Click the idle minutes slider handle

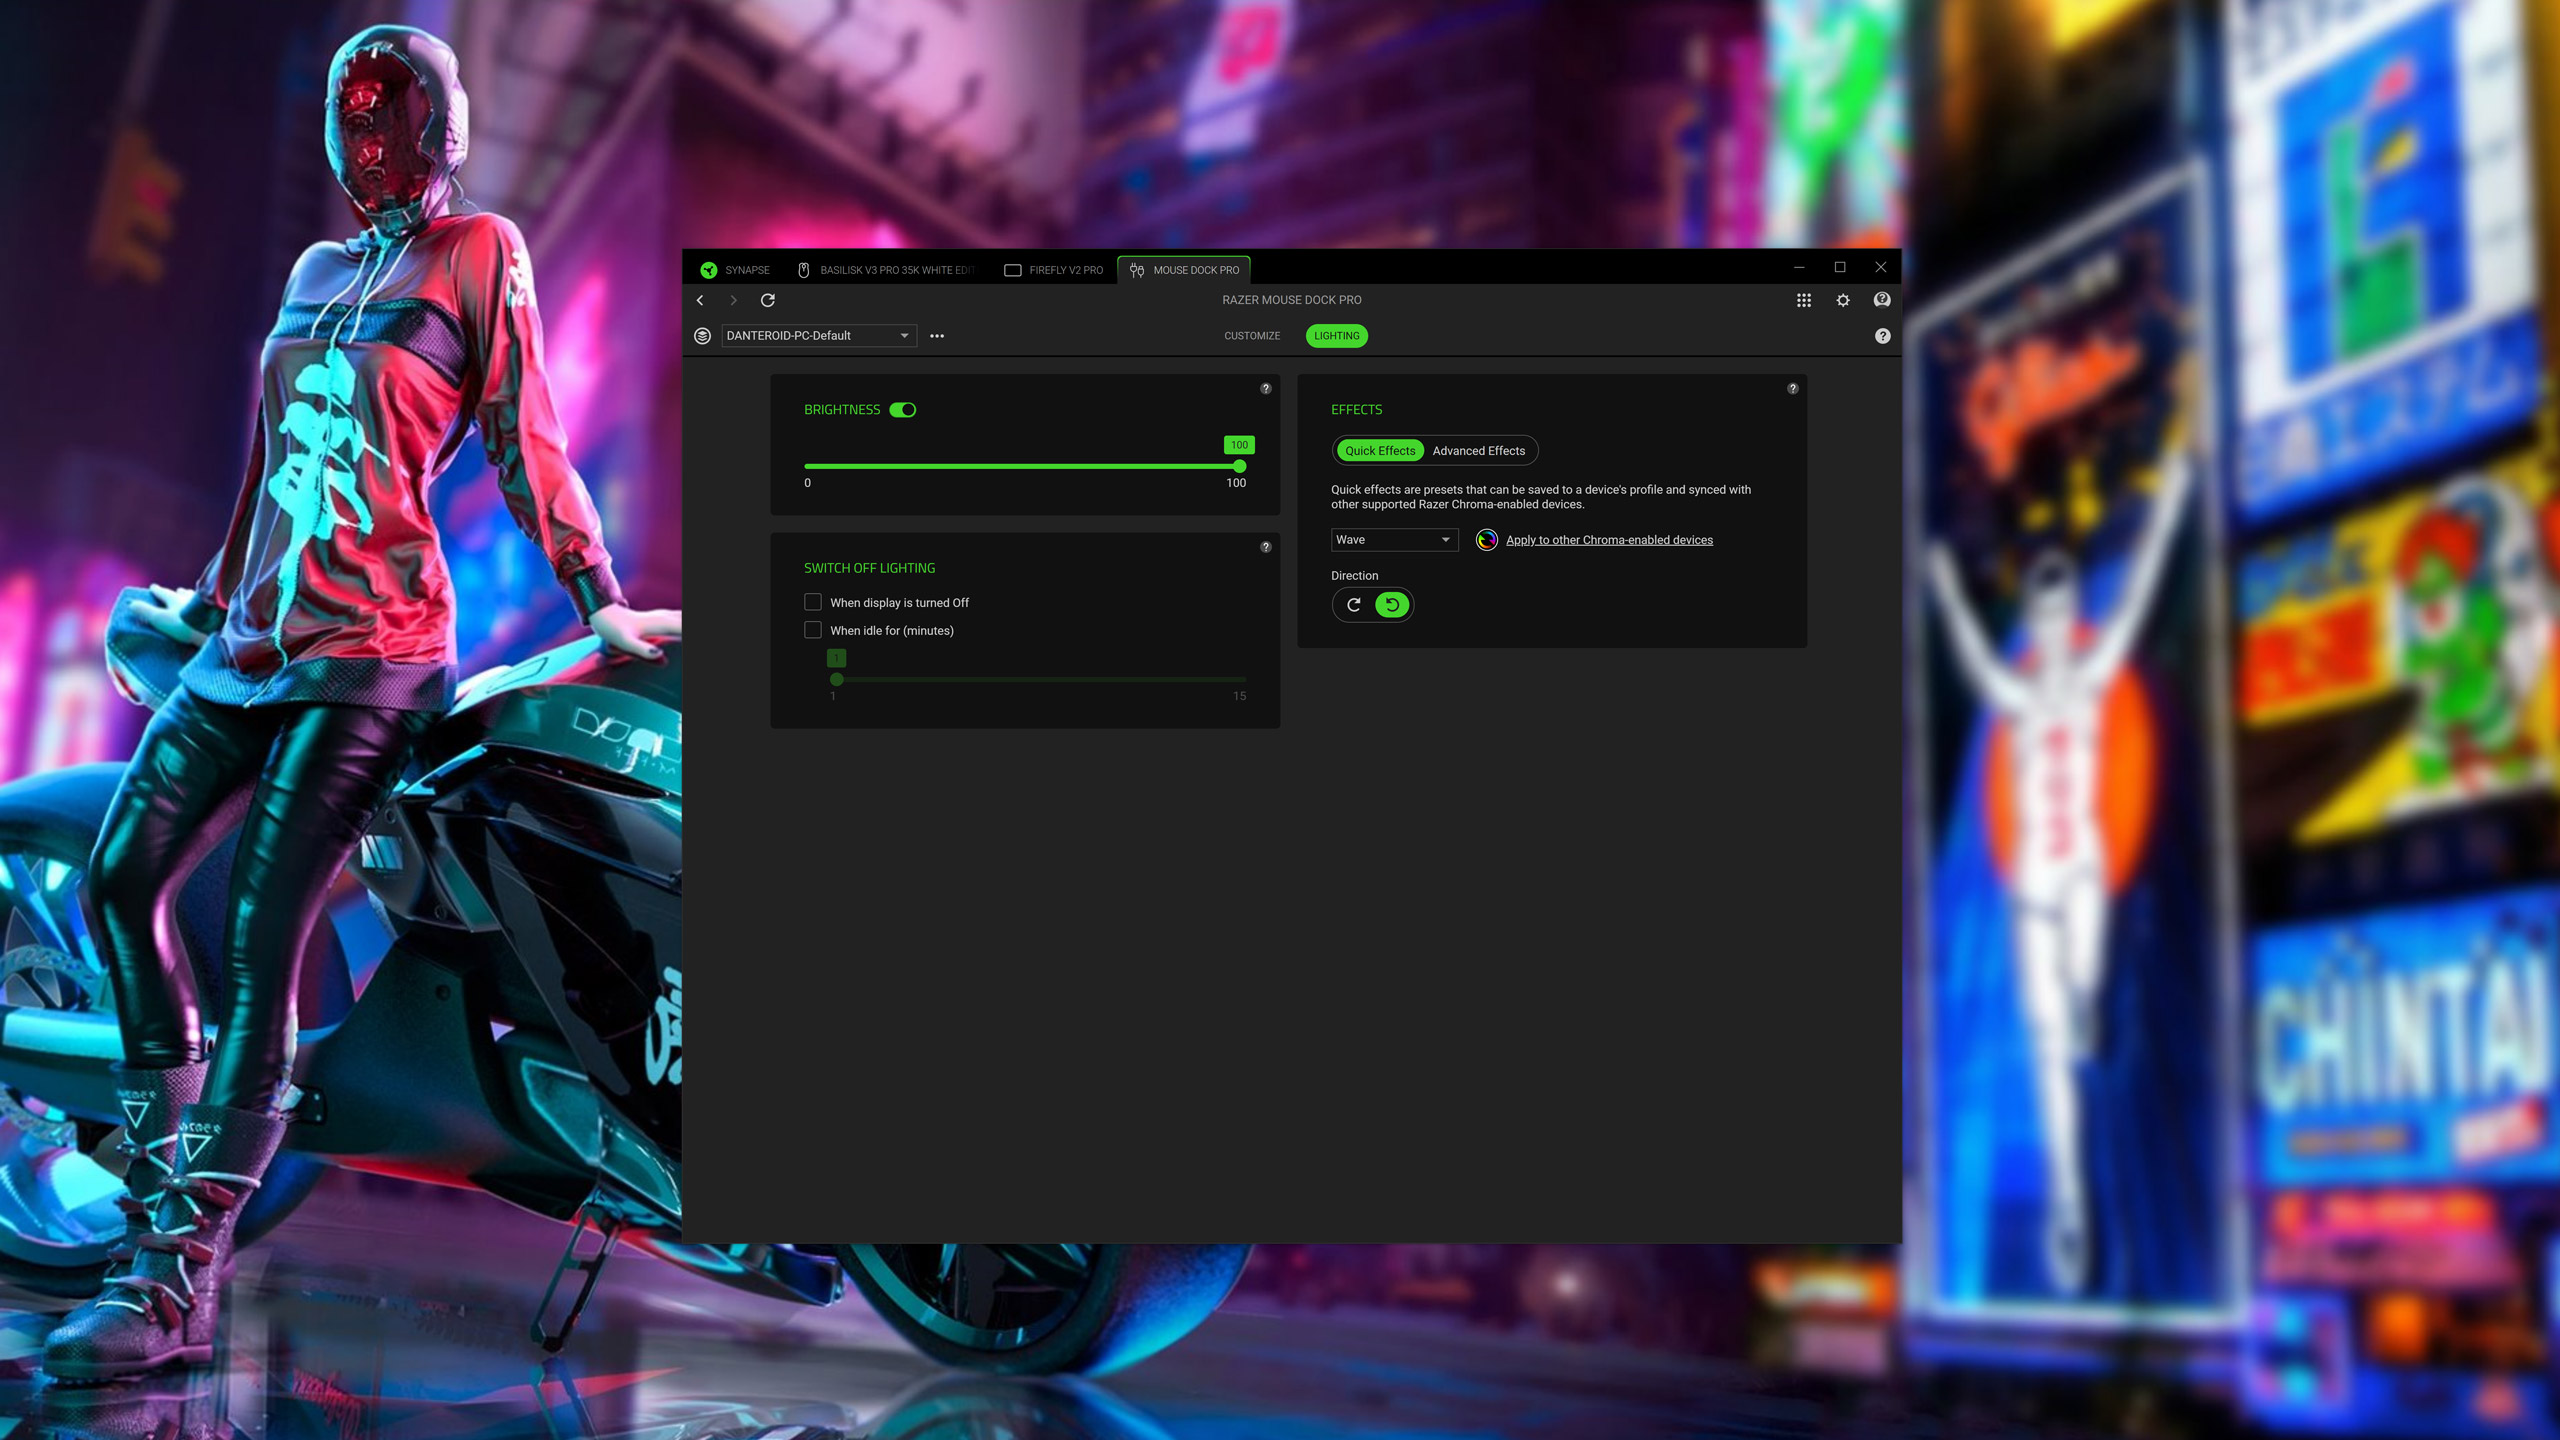click(837, 679)
